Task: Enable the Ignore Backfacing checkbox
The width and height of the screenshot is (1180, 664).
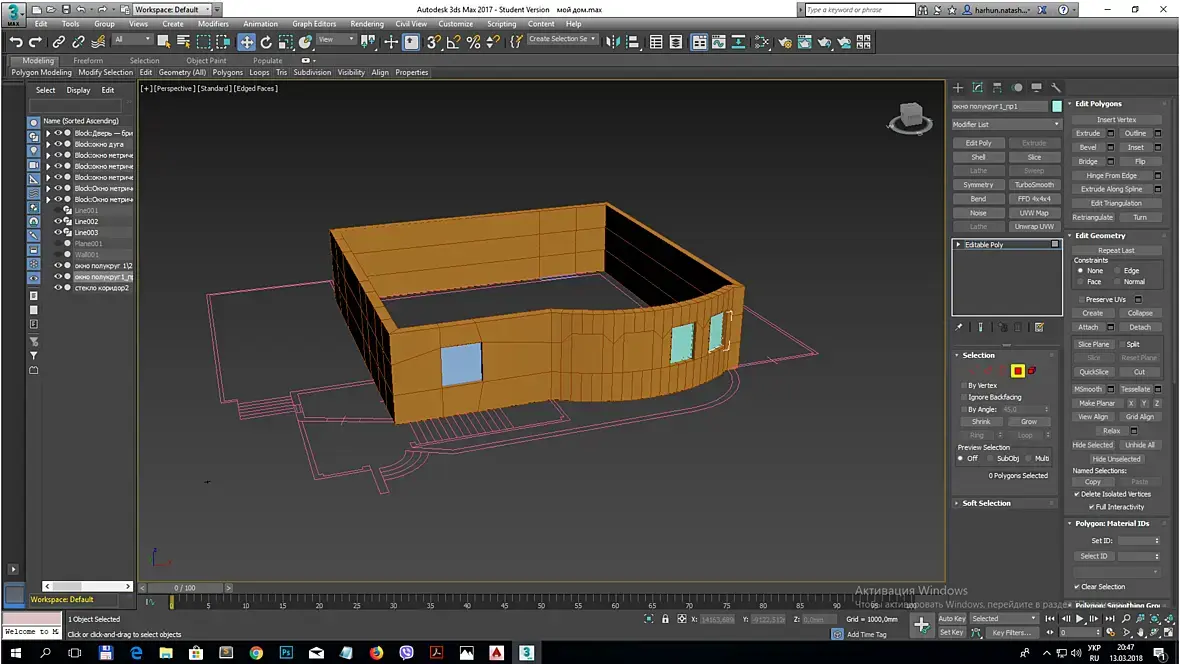Action: coord(965,397)
